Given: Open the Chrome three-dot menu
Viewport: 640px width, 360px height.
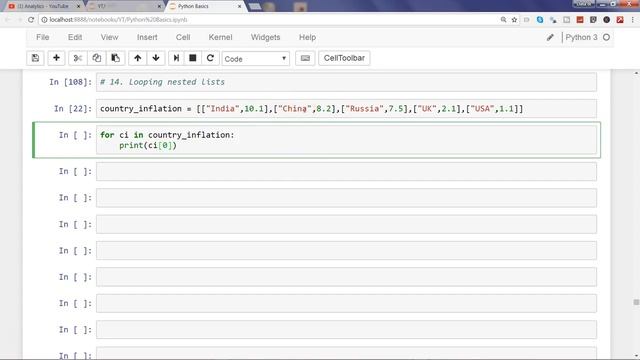Looking at the screenshot, I should [x=633, y=20].
